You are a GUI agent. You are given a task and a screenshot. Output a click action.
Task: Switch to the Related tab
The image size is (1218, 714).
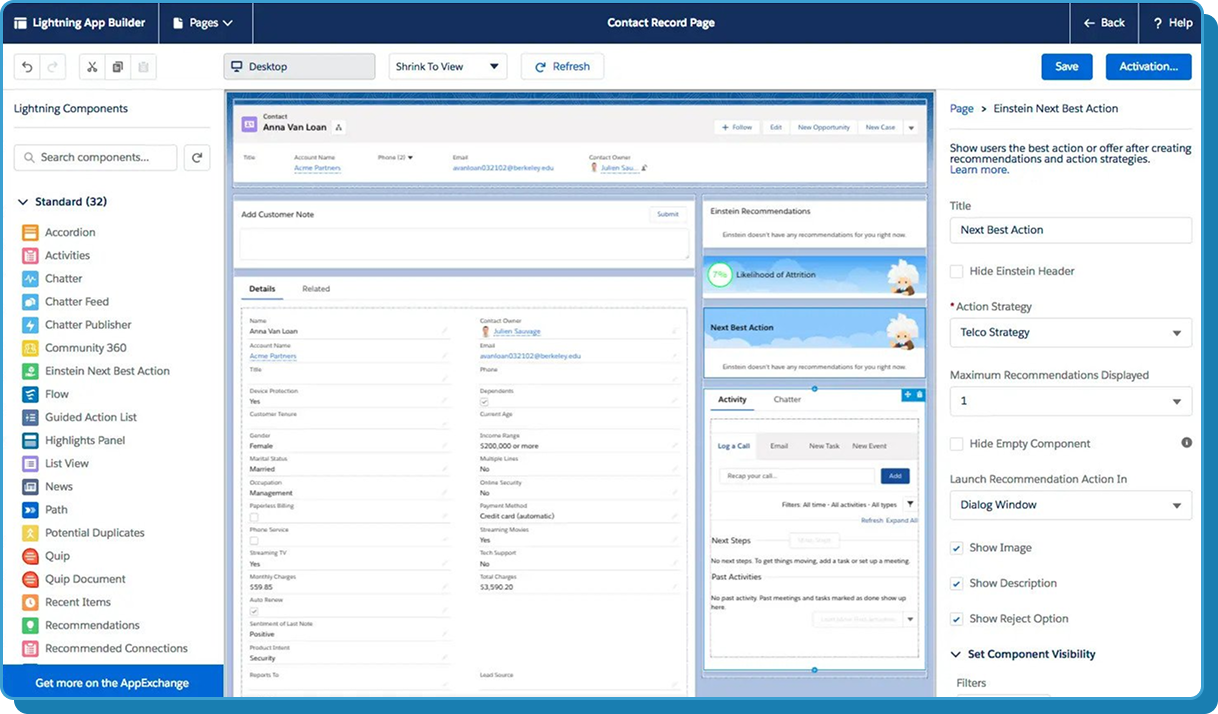pos(316,289)
